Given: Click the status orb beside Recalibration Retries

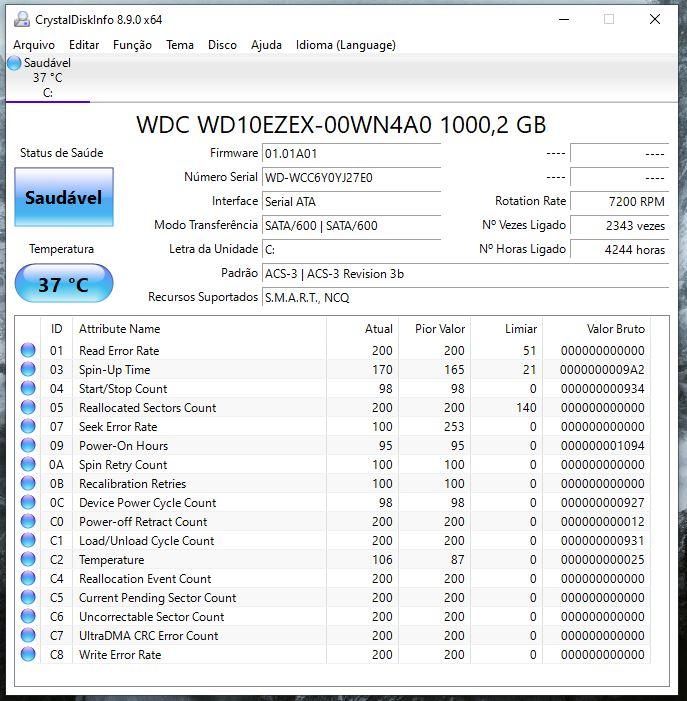Looking at the screenshot, I should (28, 483).
